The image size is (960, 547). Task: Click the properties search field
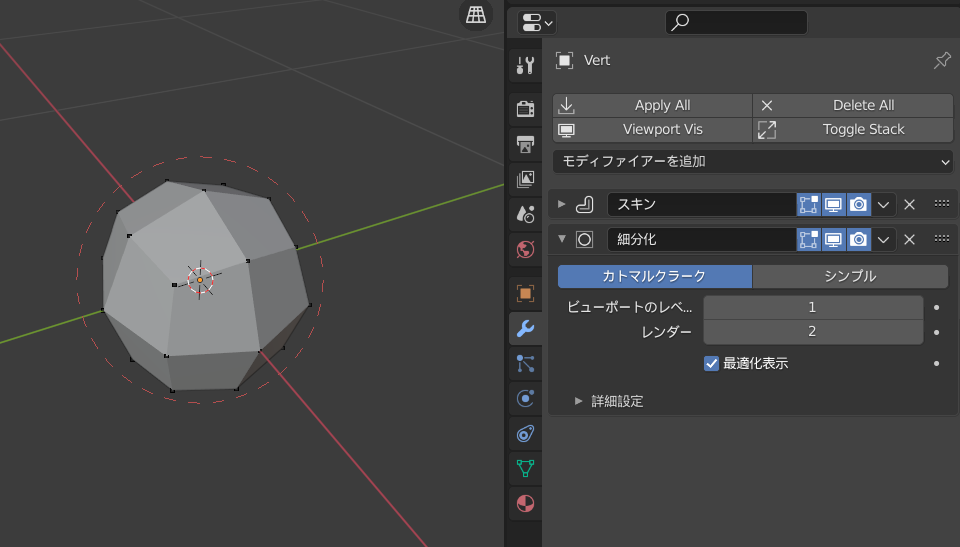click(x=736, y=23)
